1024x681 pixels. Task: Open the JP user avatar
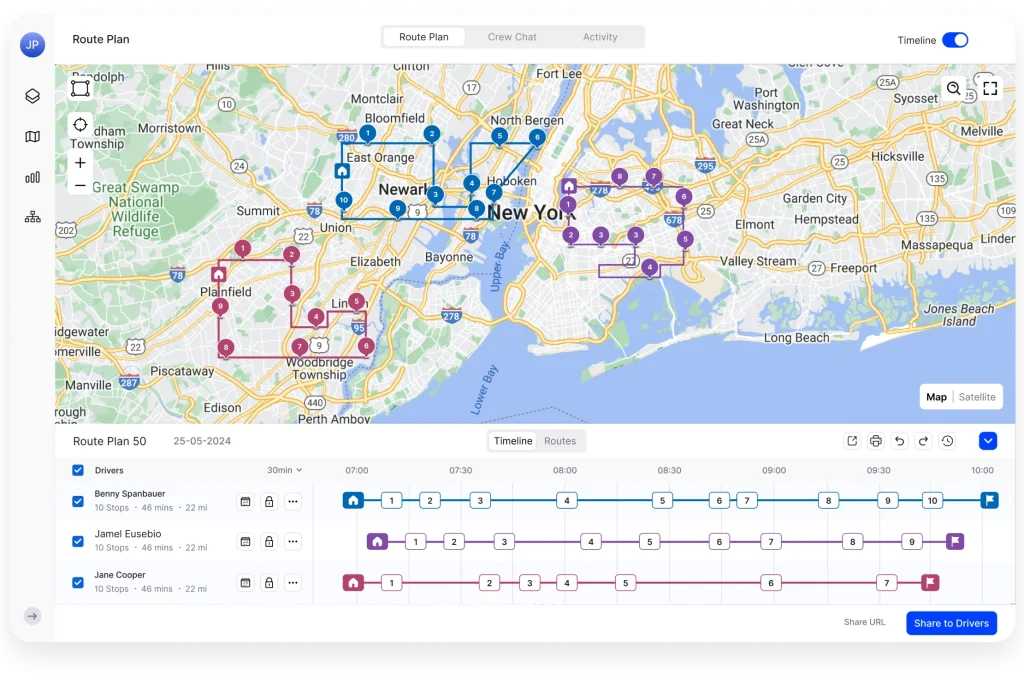32,45
